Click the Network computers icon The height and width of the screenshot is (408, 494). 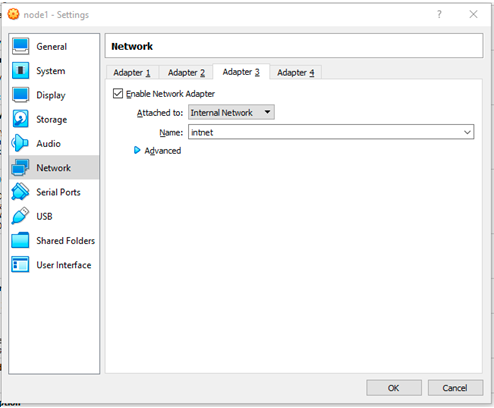click(20, 167)
